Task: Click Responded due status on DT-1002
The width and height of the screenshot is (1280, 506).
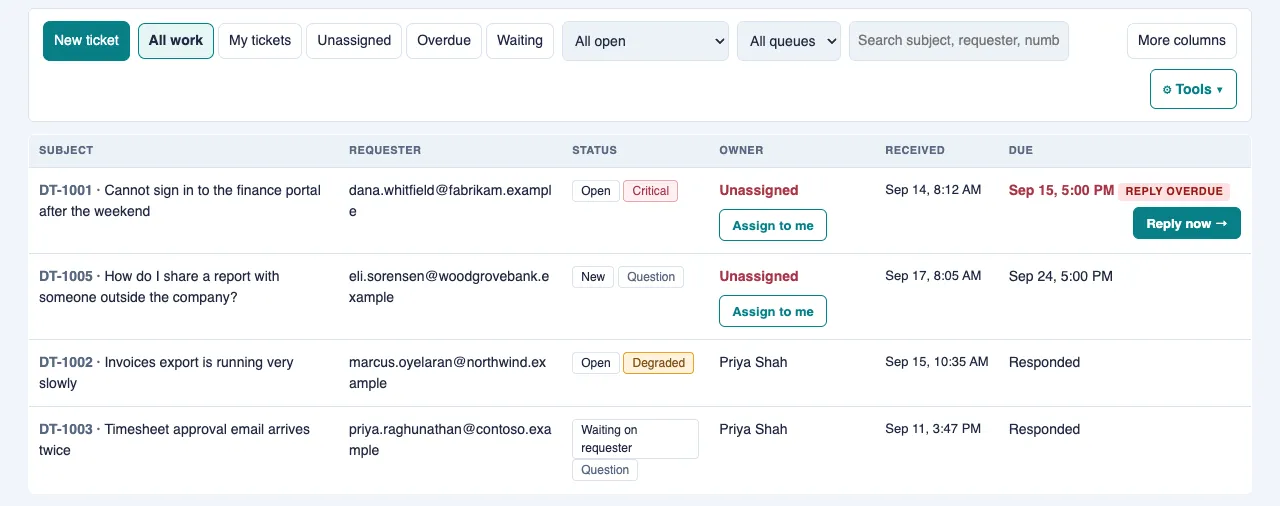Action: click(1044, 362)
